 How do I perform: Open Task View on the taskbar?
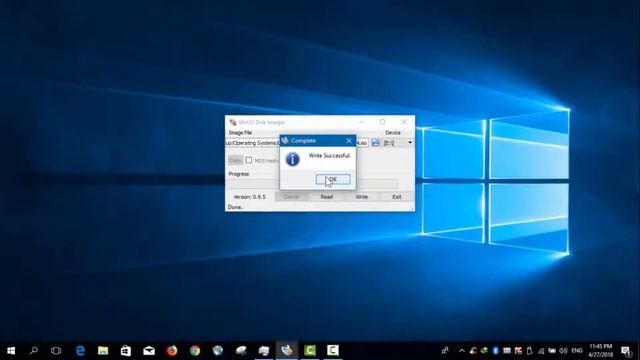(56, 351)
